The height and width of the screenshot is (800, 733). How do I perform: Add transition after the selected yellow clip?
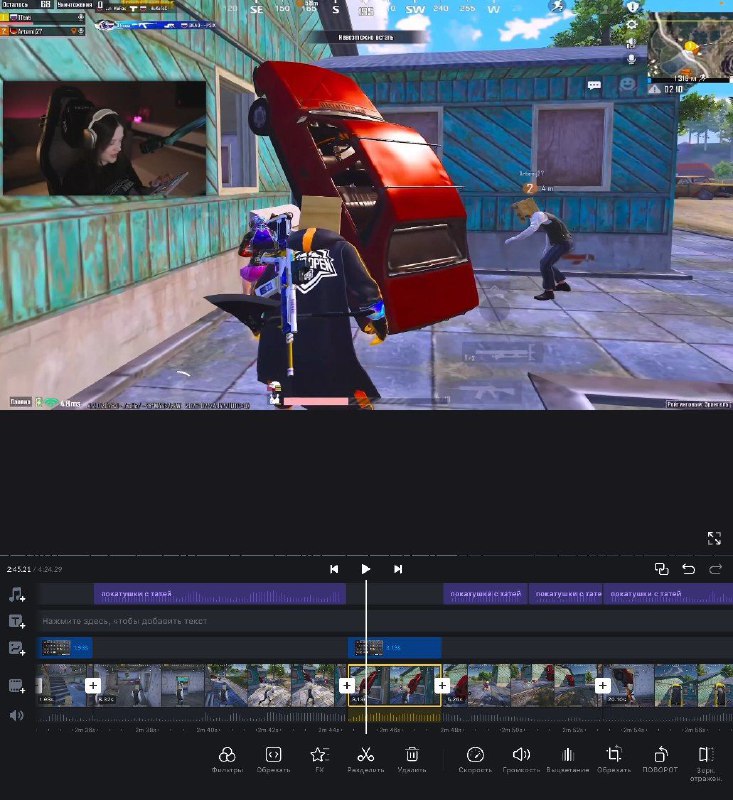(x=443, y=686)
